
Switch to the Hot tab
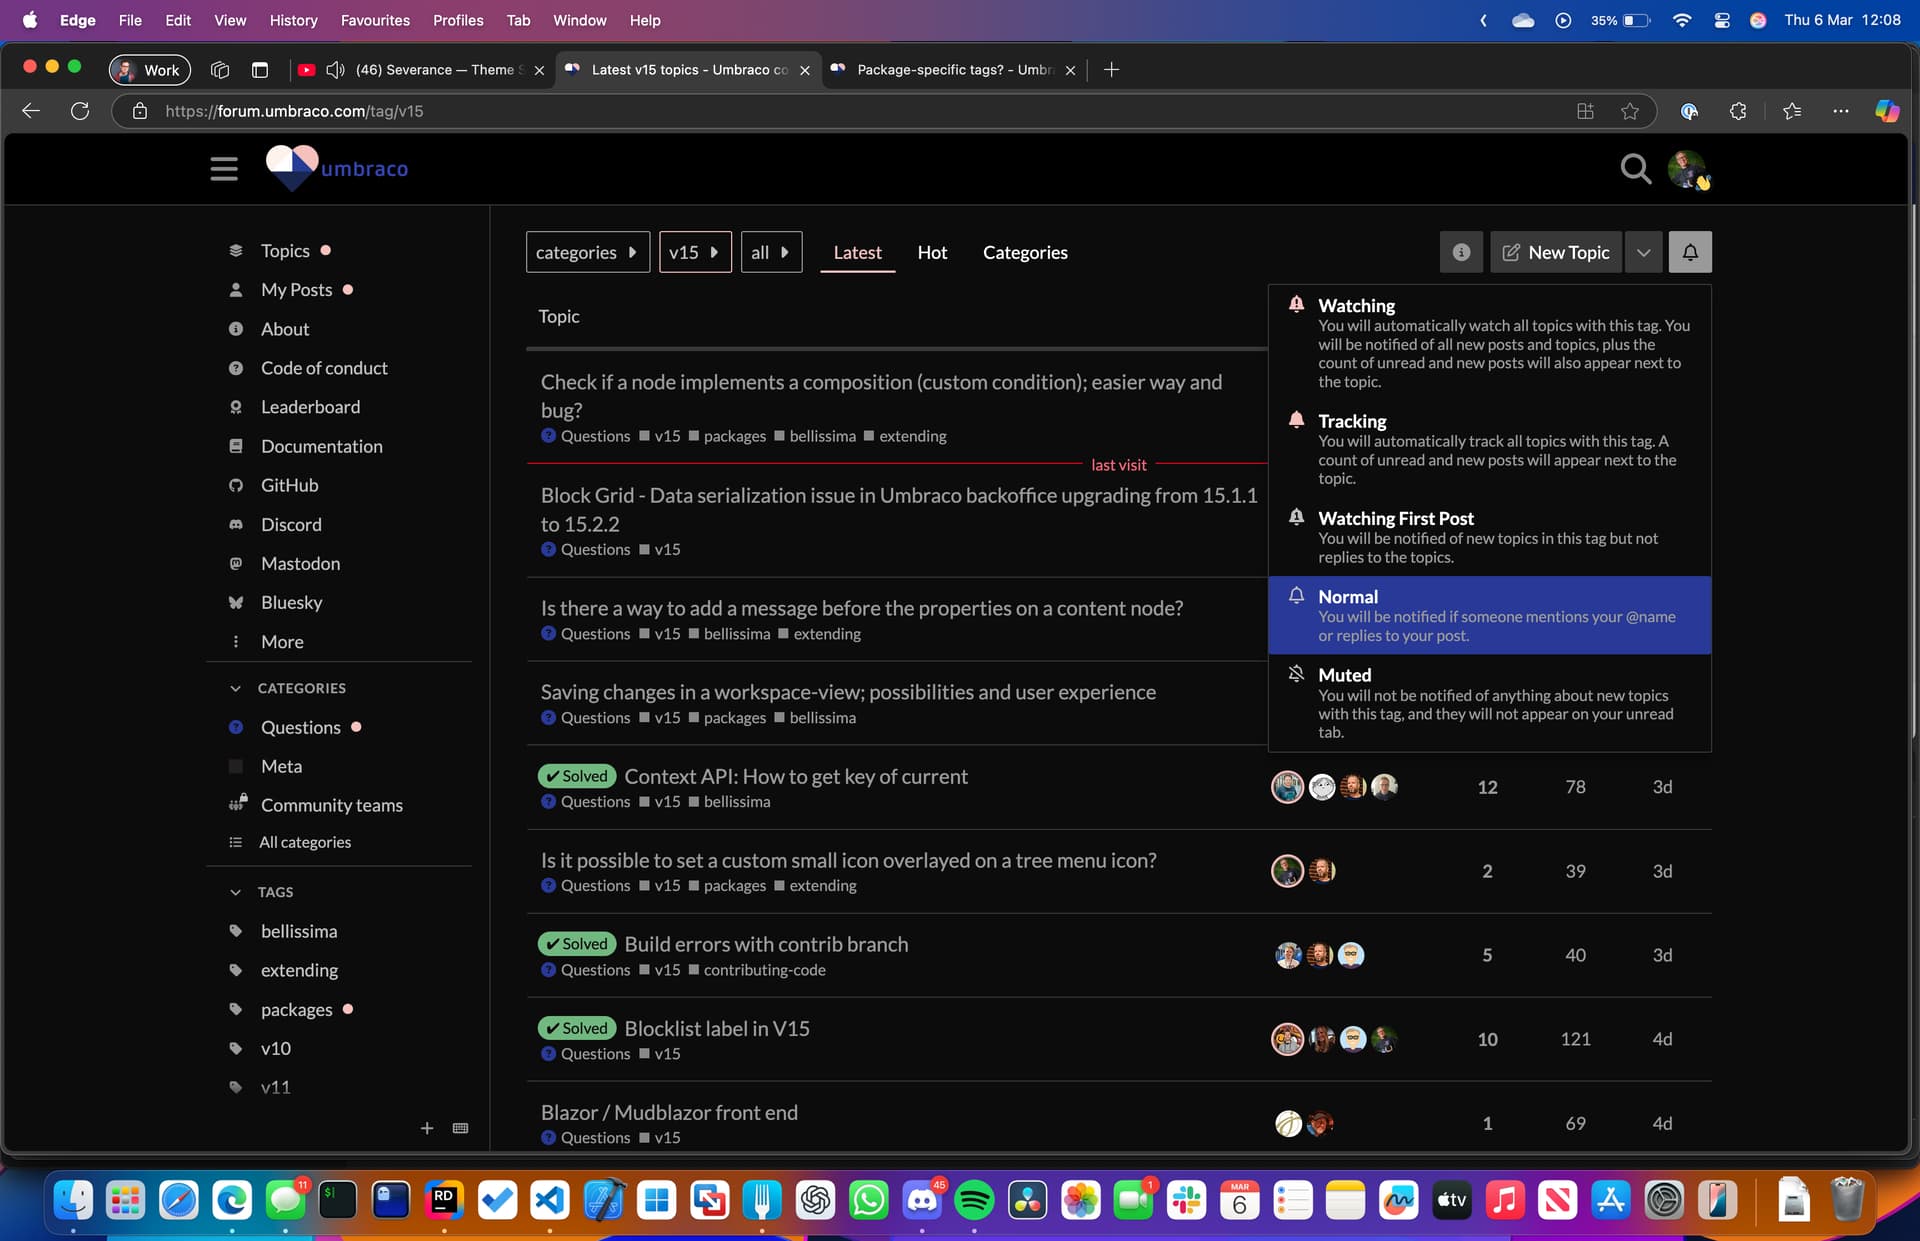[x=932, y=252]
